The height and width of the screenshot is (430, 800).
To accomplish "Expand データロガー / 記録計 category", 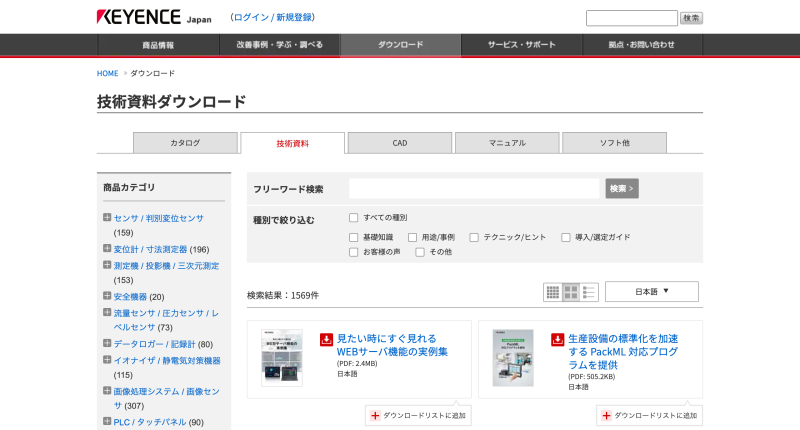I will point(107,343).
